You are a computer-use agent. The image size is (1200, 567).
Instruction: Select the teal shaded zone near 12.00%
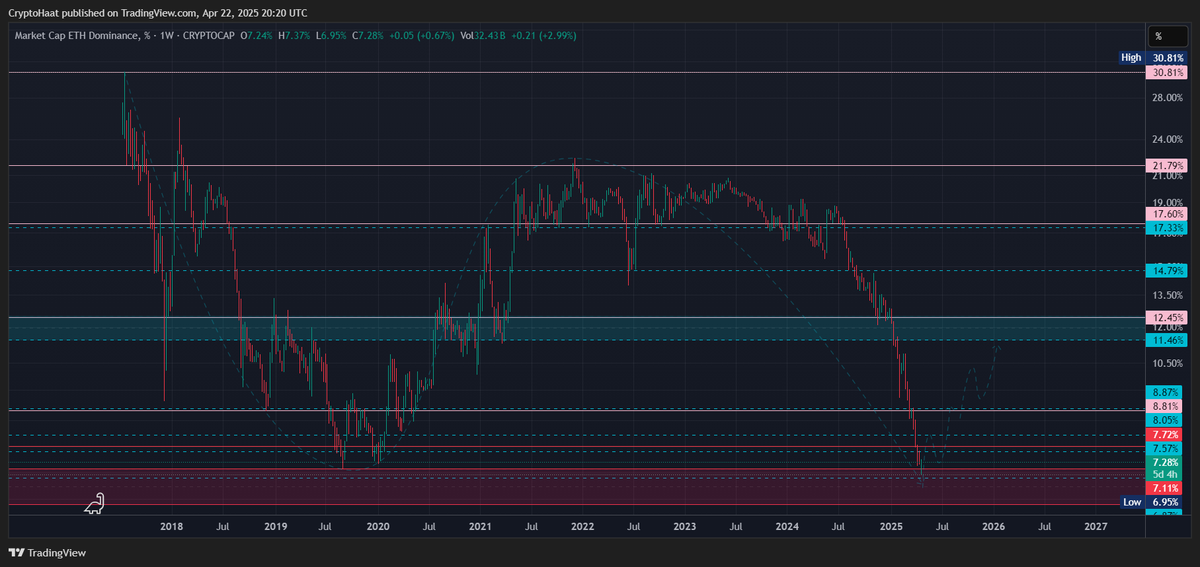[x=576, y=329]
